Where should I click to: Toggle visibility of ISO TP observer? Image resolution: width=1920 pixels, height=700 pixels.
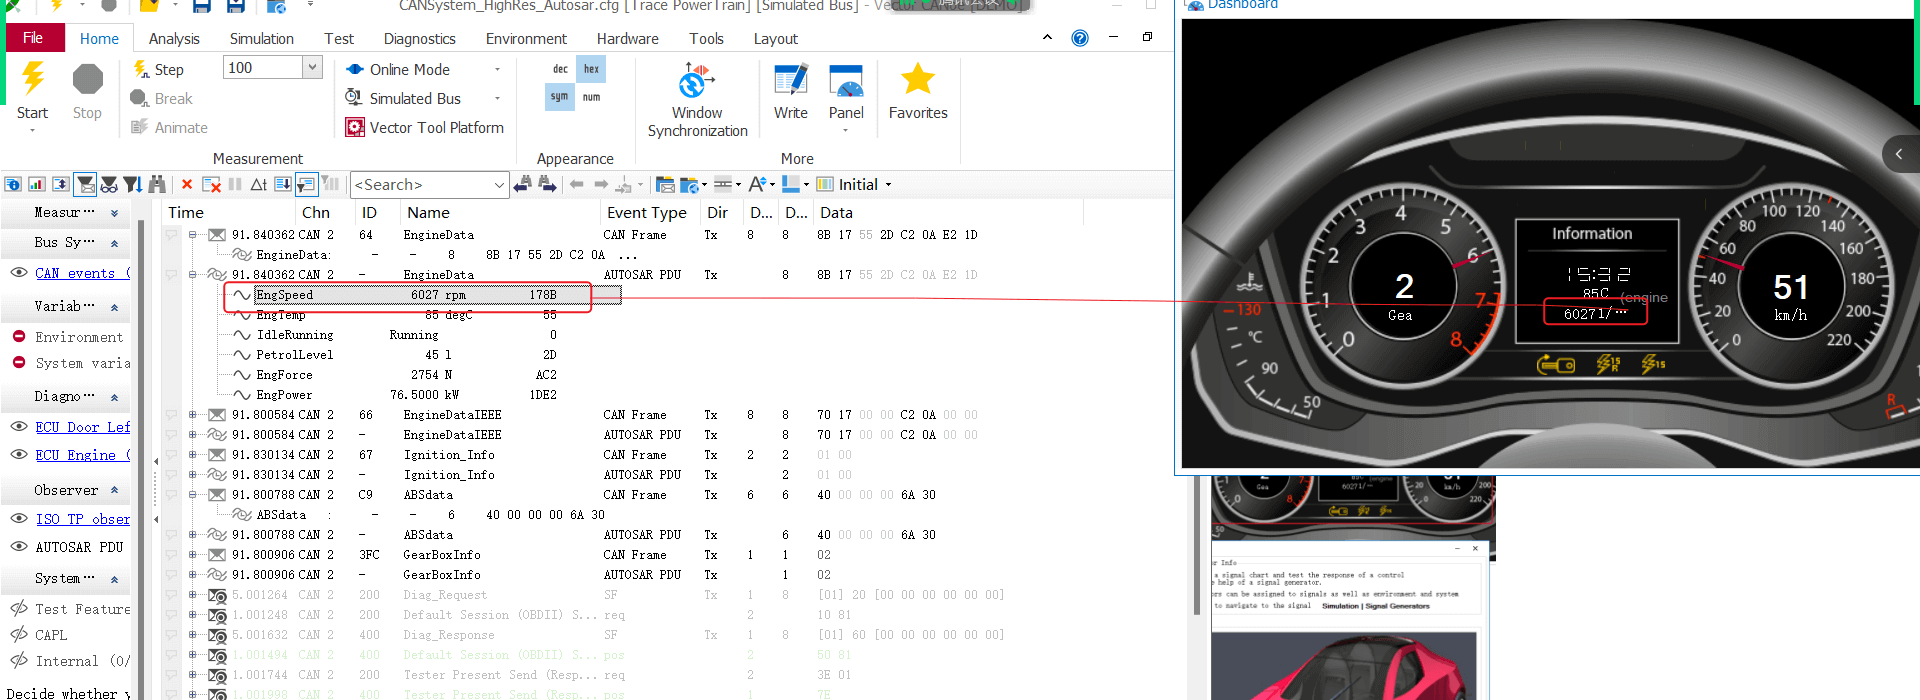click(x=18, y=519)
